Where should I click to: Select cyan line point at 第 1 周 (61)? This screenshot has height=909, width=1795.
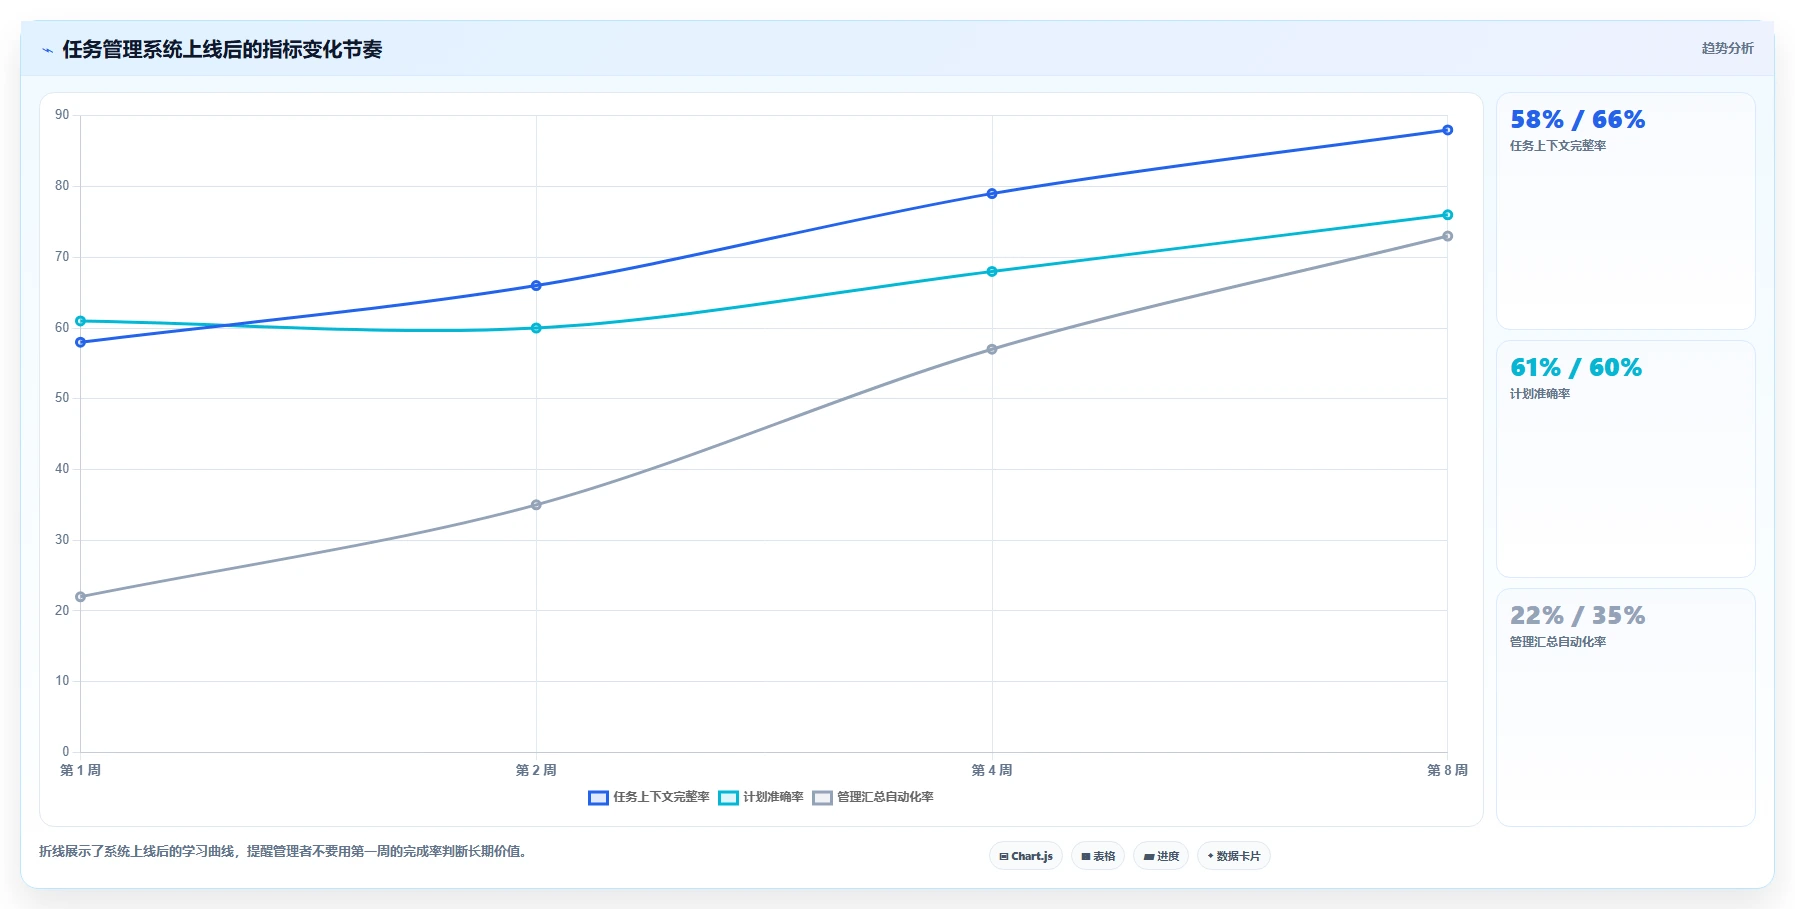[x=80, y=321]
